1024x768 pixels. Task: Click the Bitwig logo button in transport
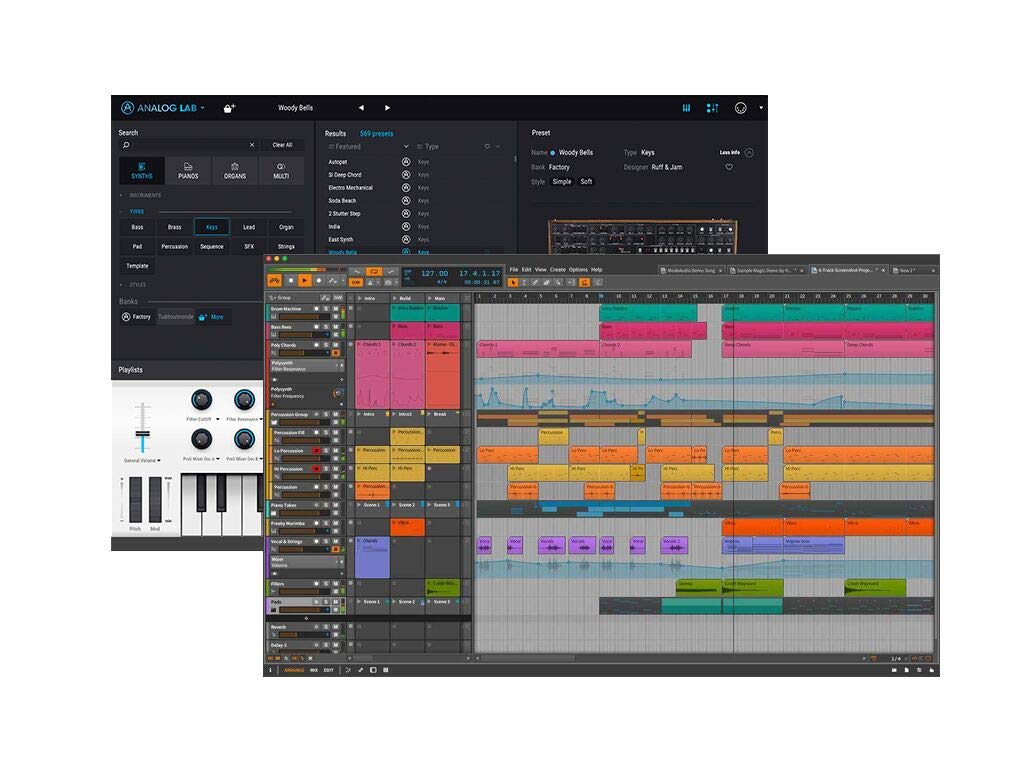click(274, 281)
